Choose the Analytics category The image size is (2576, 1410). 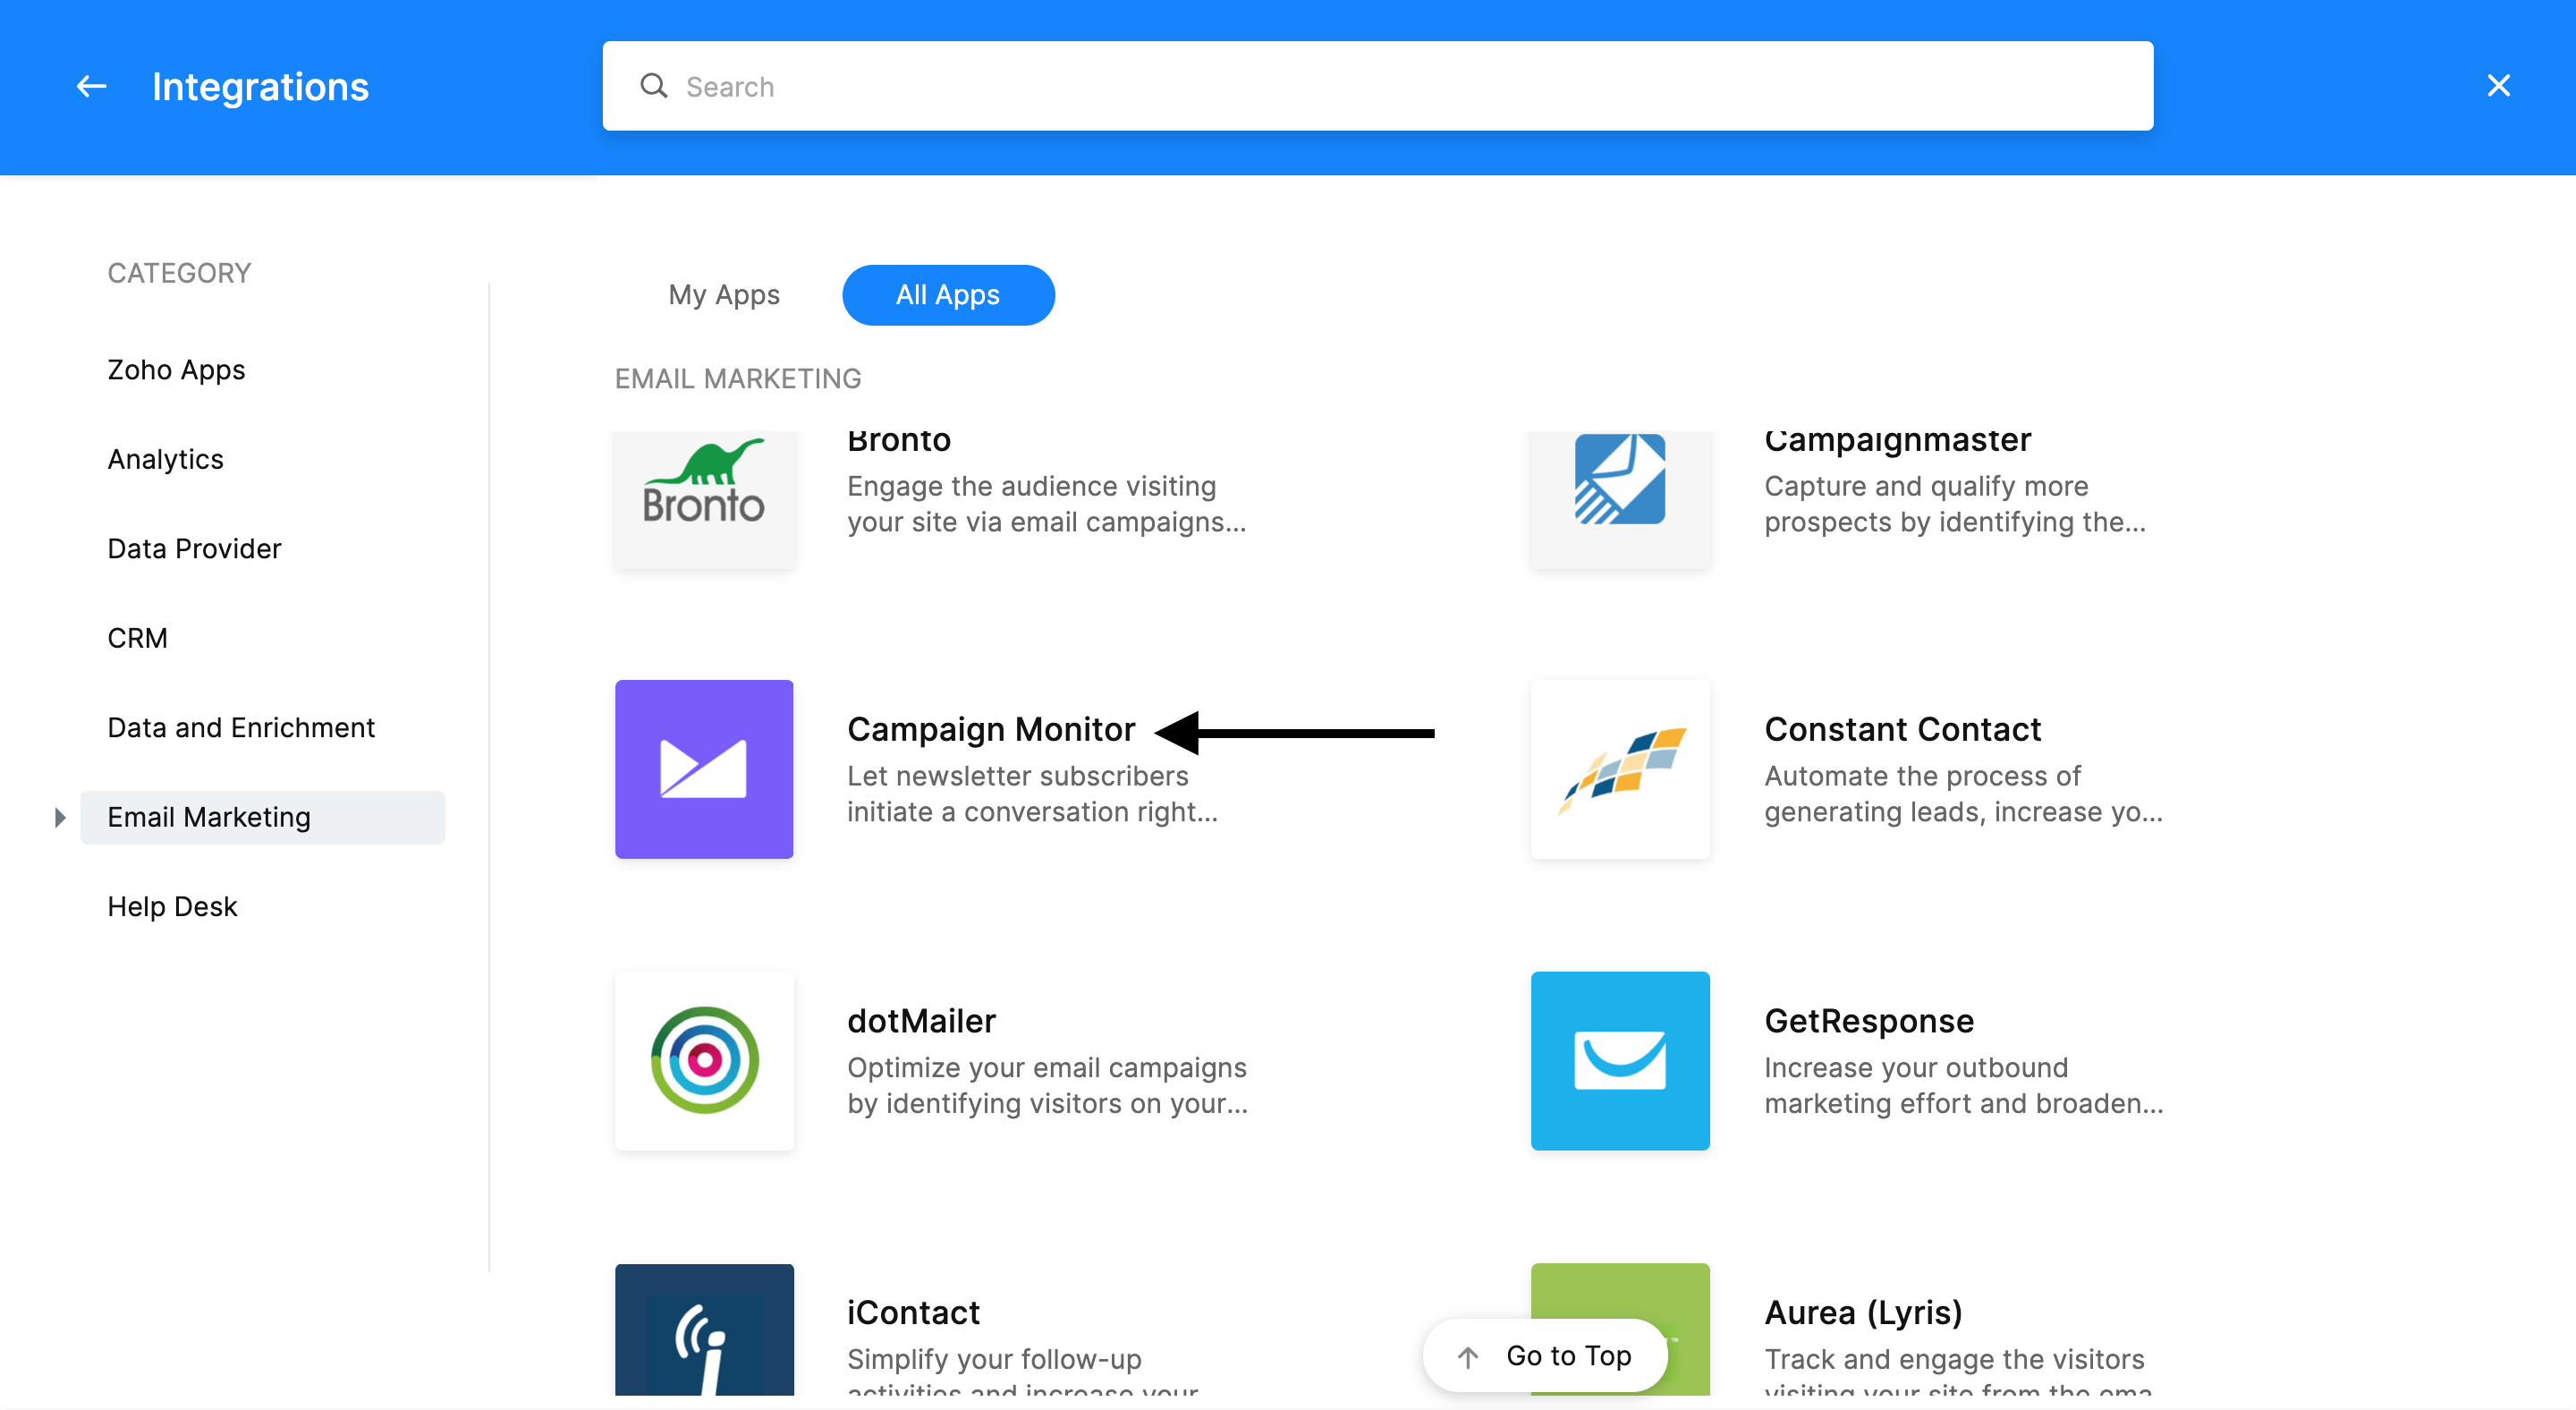click(x=165, y=459)
